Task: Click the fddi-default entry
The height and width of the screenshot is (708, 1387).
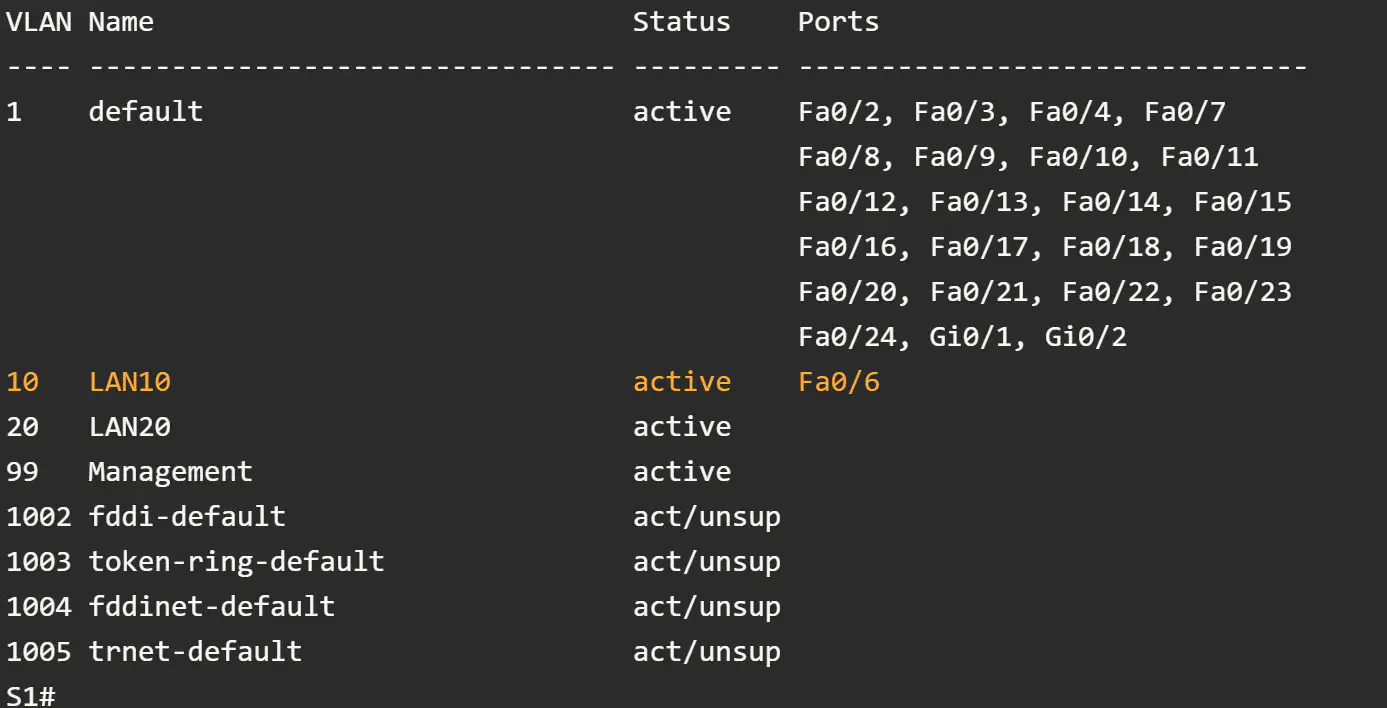Action: [187, 517]
